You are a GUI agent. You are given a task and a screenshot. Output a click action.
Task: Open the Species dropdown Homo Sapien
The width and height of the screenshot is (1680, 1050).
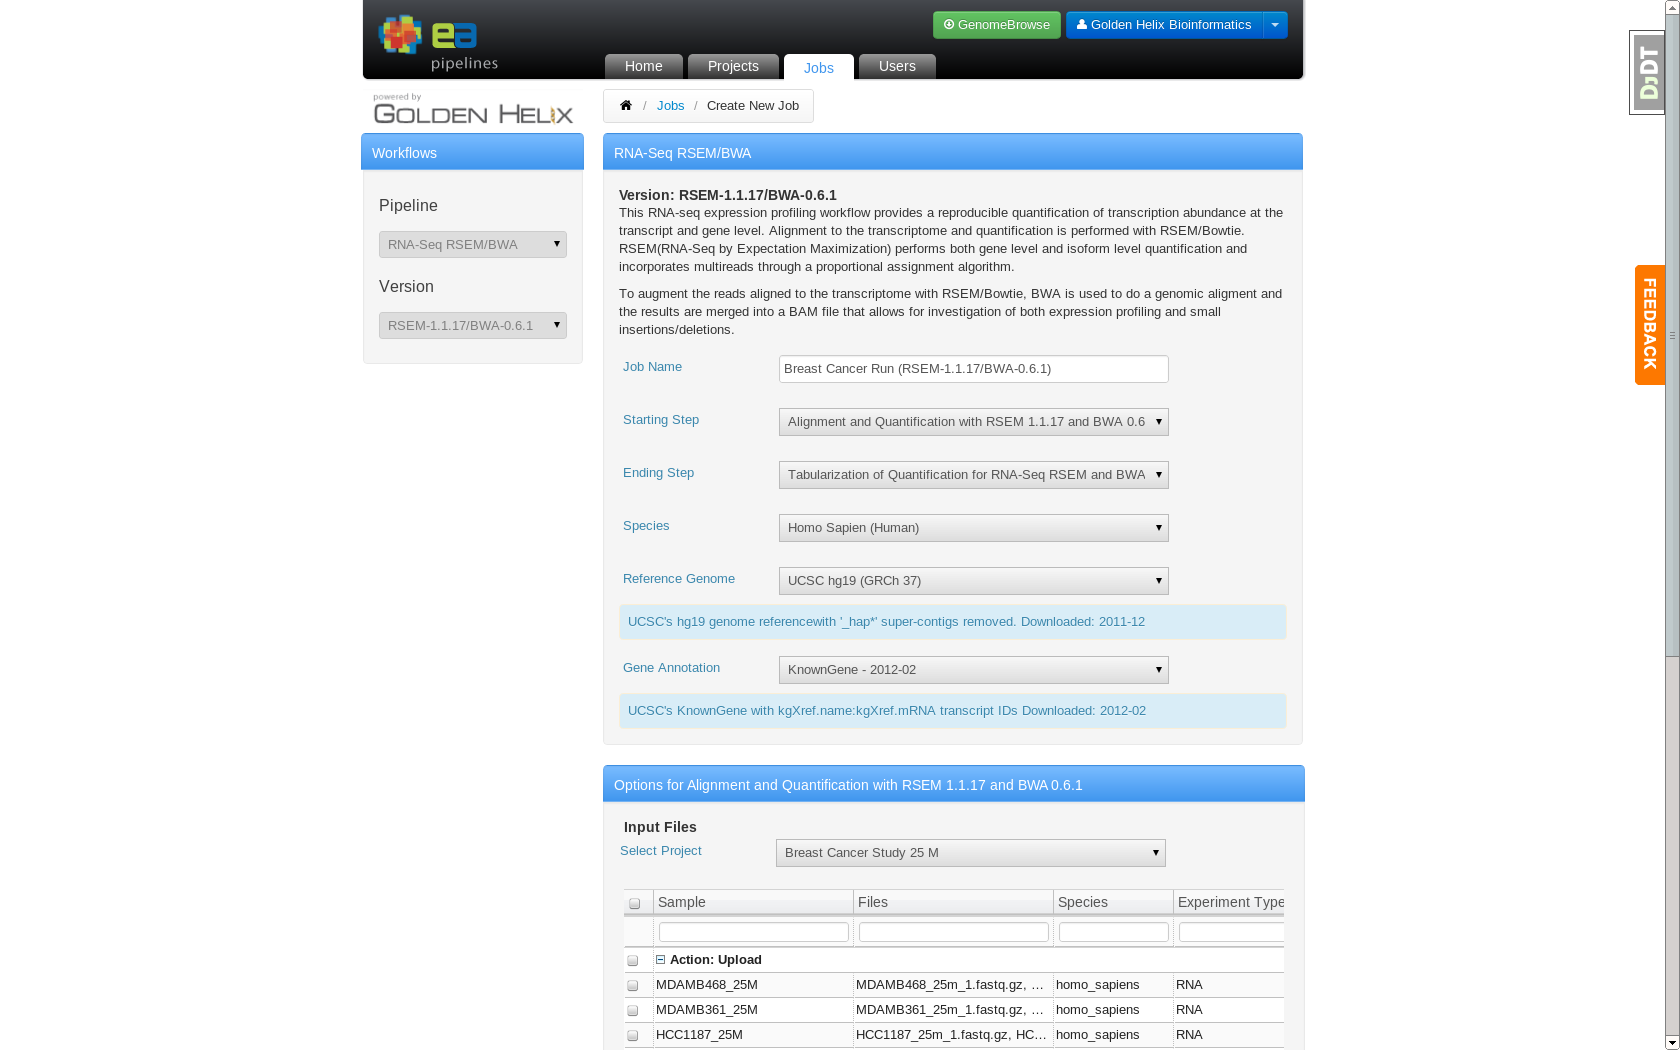(974, 528)
